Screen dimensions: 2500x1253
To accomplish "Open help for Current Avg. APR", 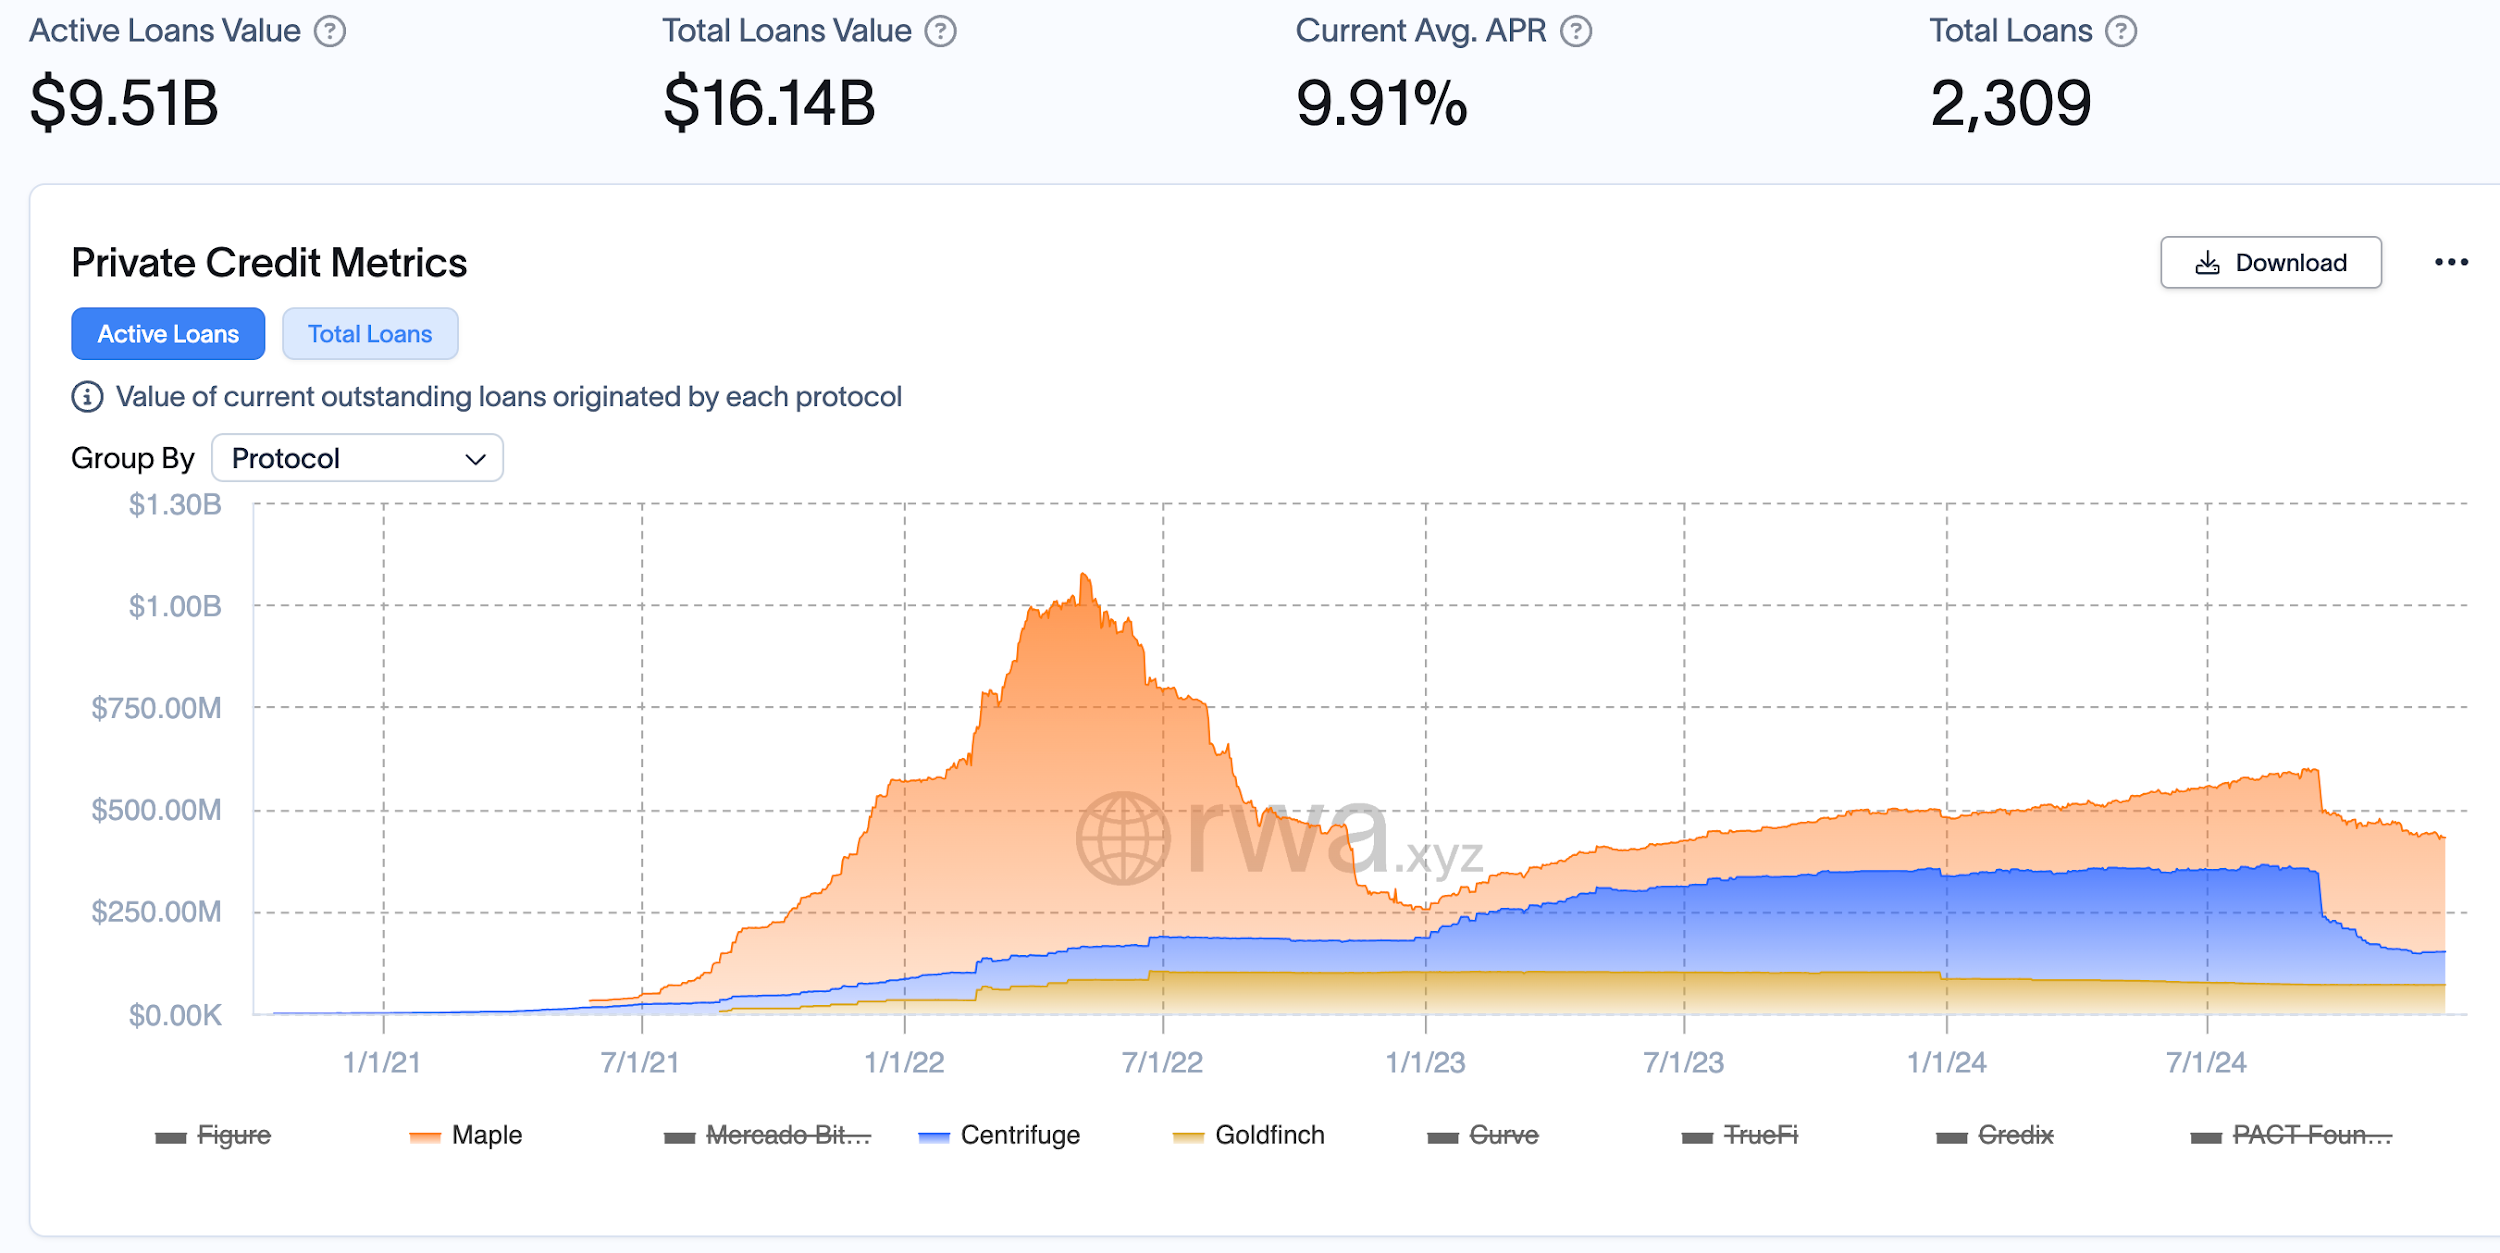I will coord(1575,30).
